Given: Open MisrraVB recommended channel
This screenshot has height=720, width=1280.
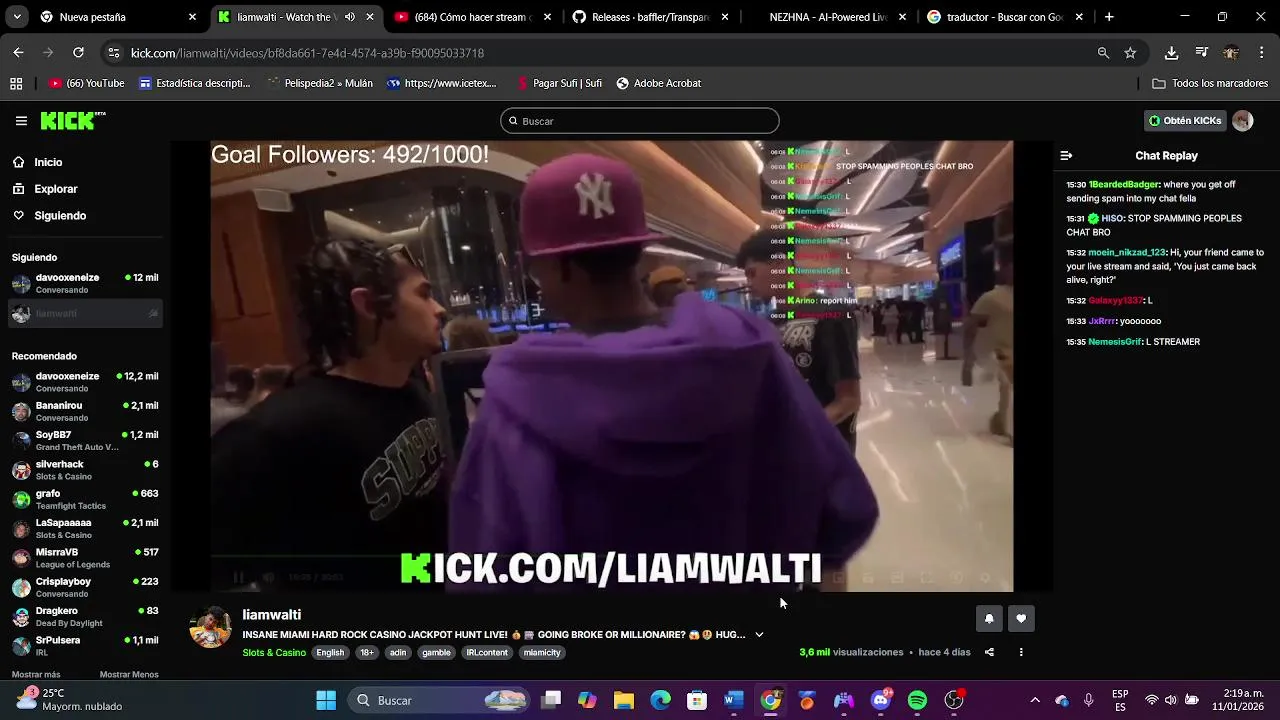Looking at the screenshot, I should click(x=86, y=558).
